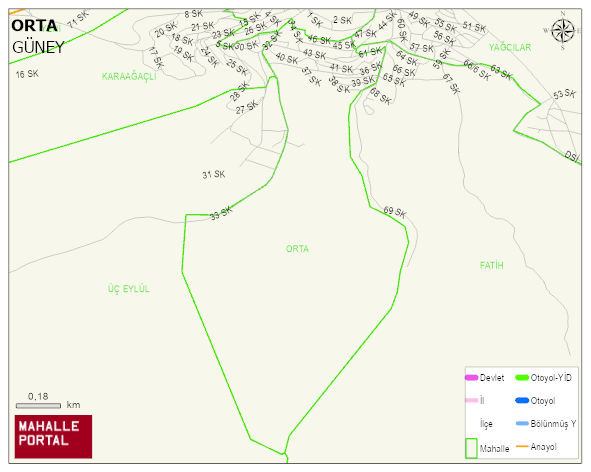Click the 56 SK street label
This screenshot has width=591, height=472.
pos(444,38)
